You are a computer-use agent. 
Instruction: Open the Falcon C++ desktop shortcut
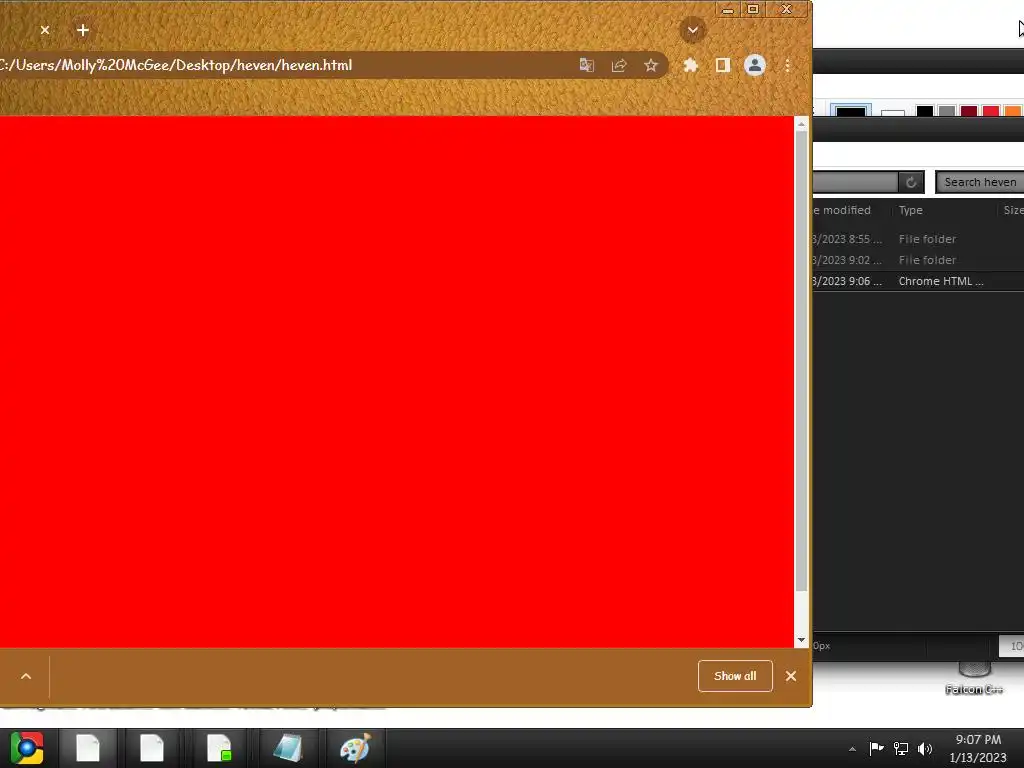974,679
